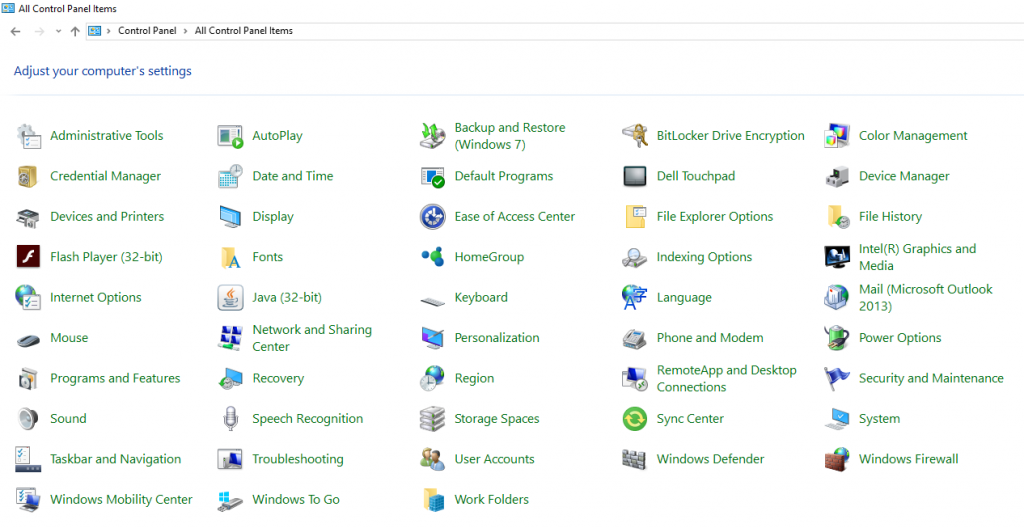The image size is (1024, 528).
Task: Open Ease of Access Center icon
Action: point(432,217)
